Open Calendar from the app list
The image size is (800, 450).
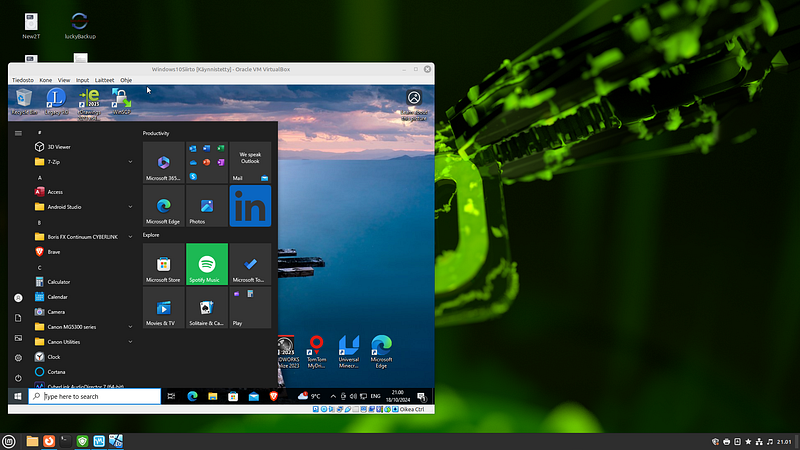pos(83,297)
